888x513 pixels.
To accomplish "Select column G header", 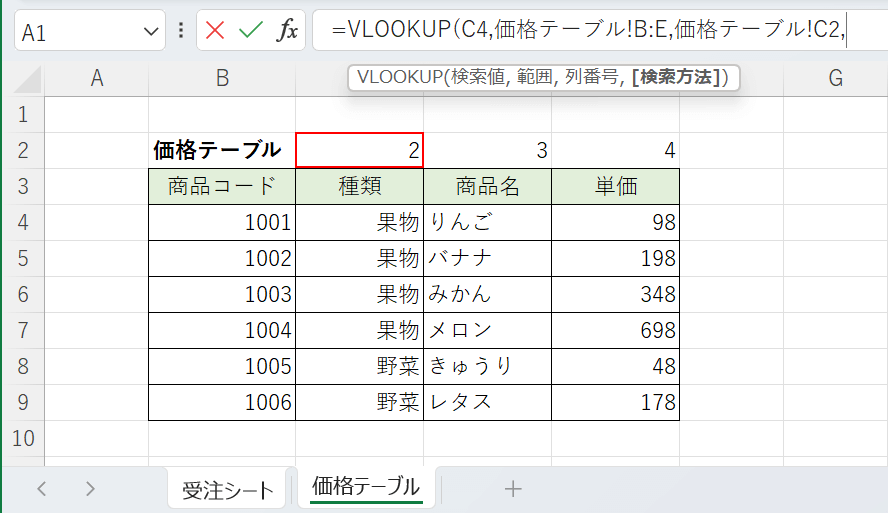I will tap(835, 78).
